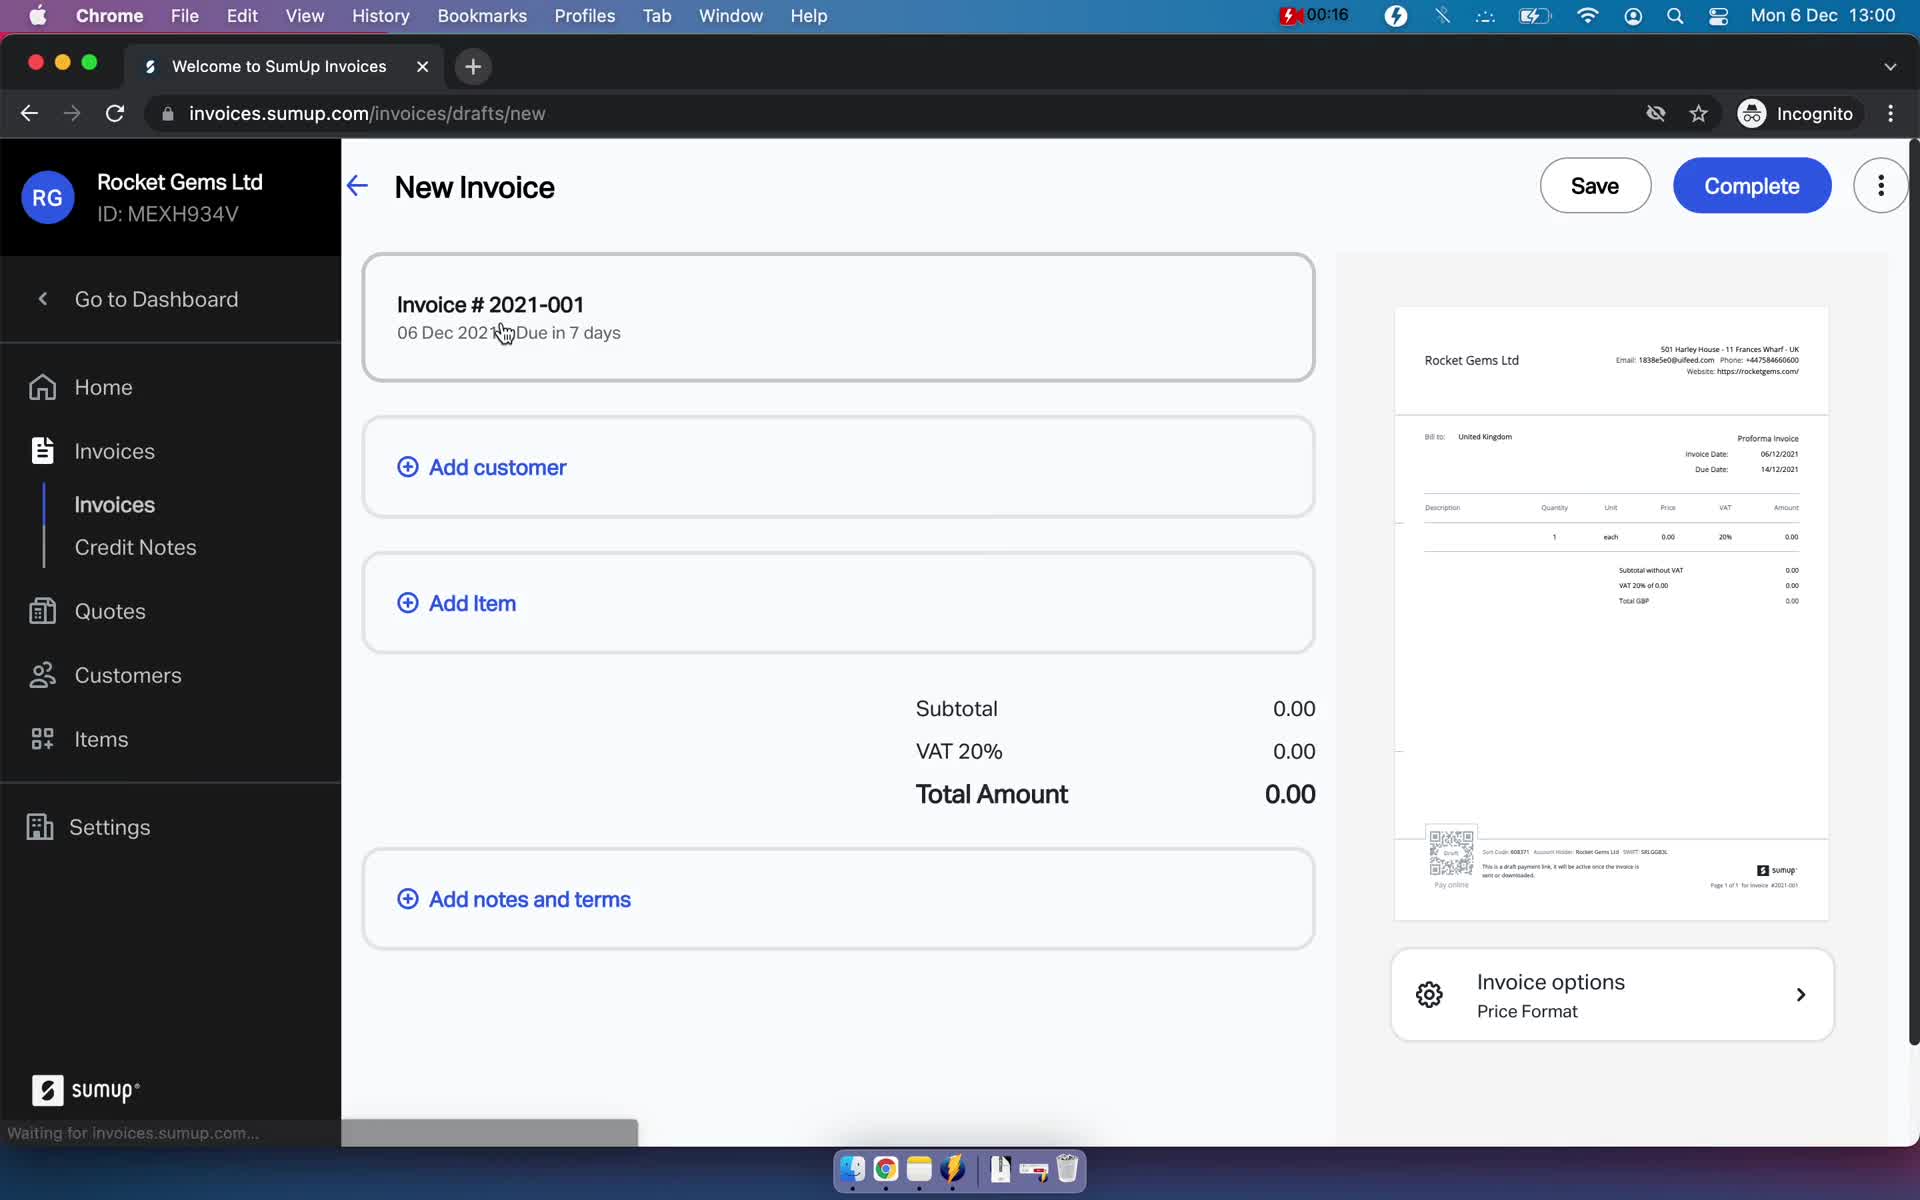Save the current invoice draft
Viewport: 1920px width, 1200px height.
tap(1595, 184)
